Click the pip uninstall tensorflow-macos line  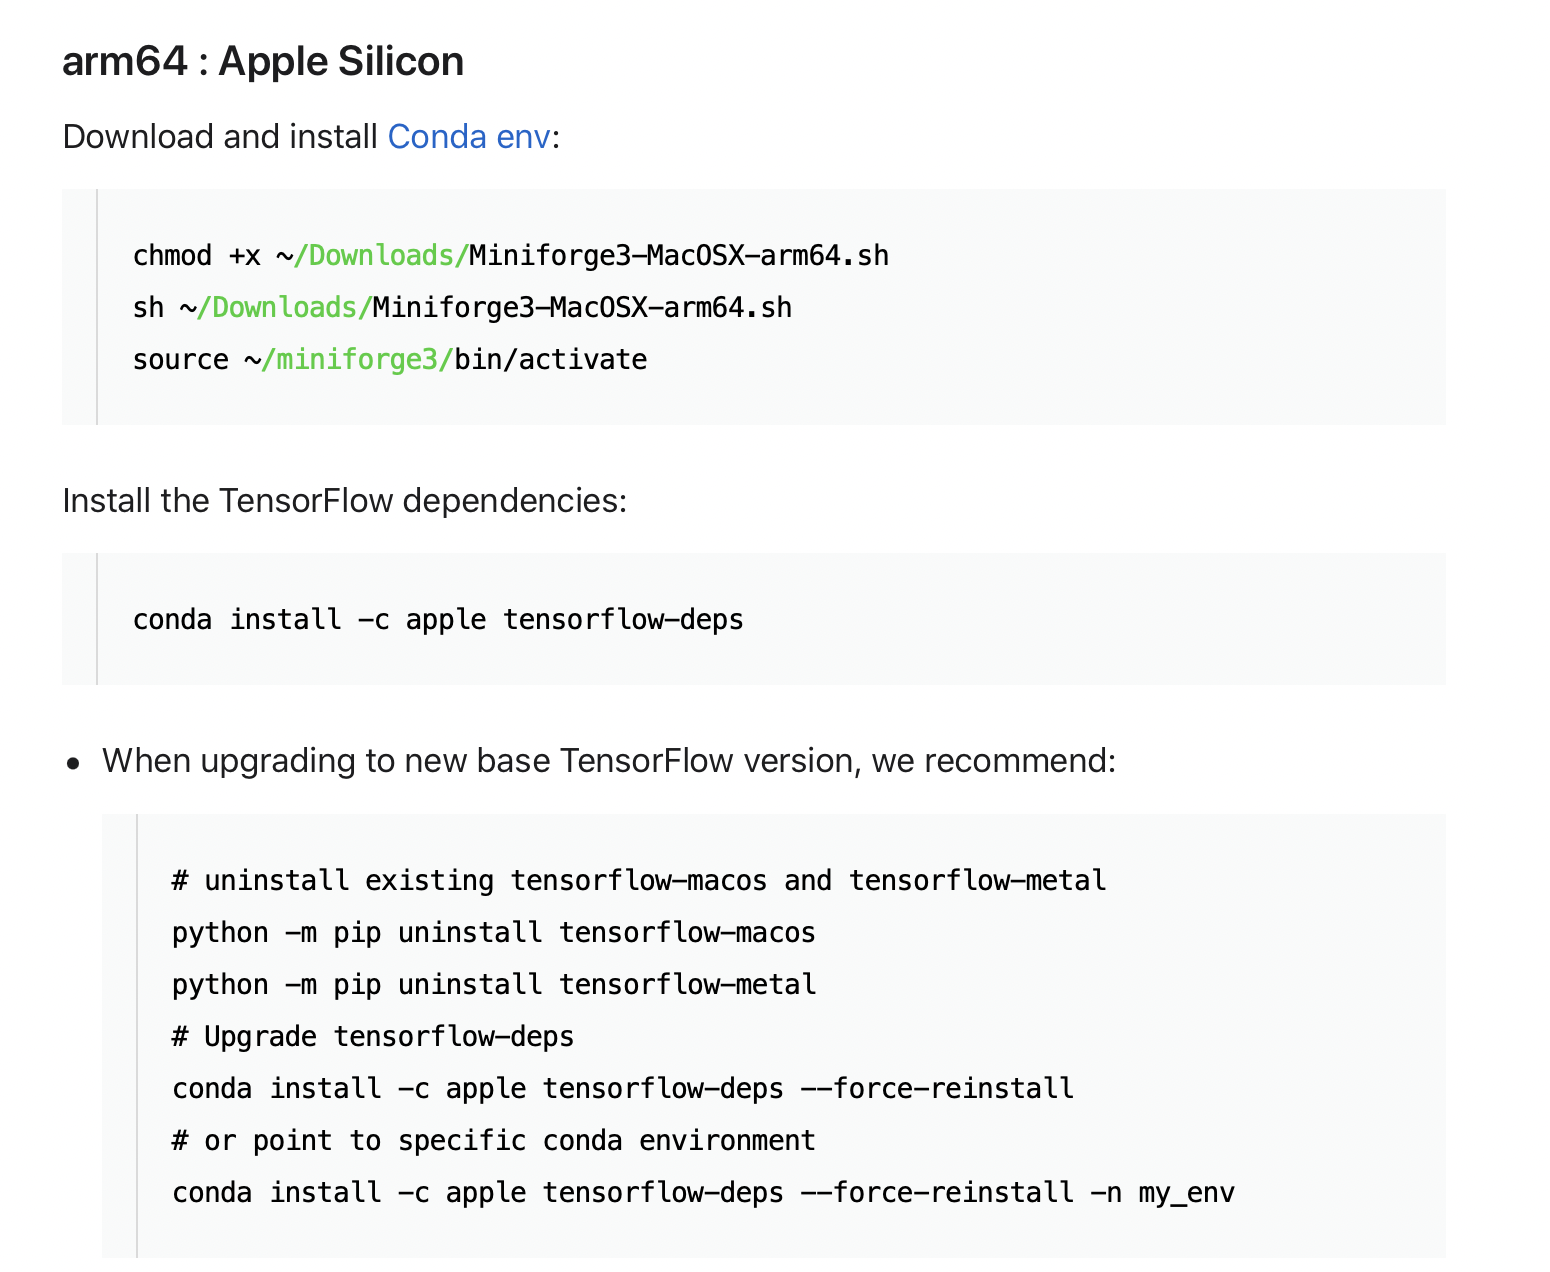coord(494,933)
